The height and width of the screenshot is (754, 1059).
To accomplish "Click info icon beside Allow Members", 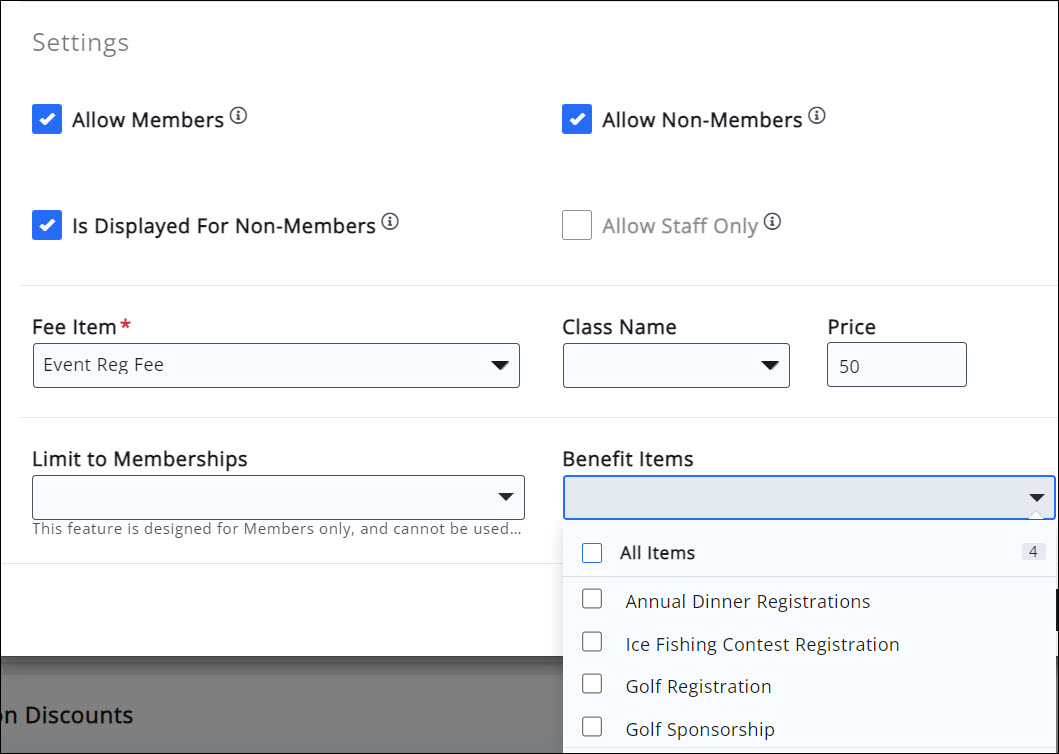I will point(238,116).
